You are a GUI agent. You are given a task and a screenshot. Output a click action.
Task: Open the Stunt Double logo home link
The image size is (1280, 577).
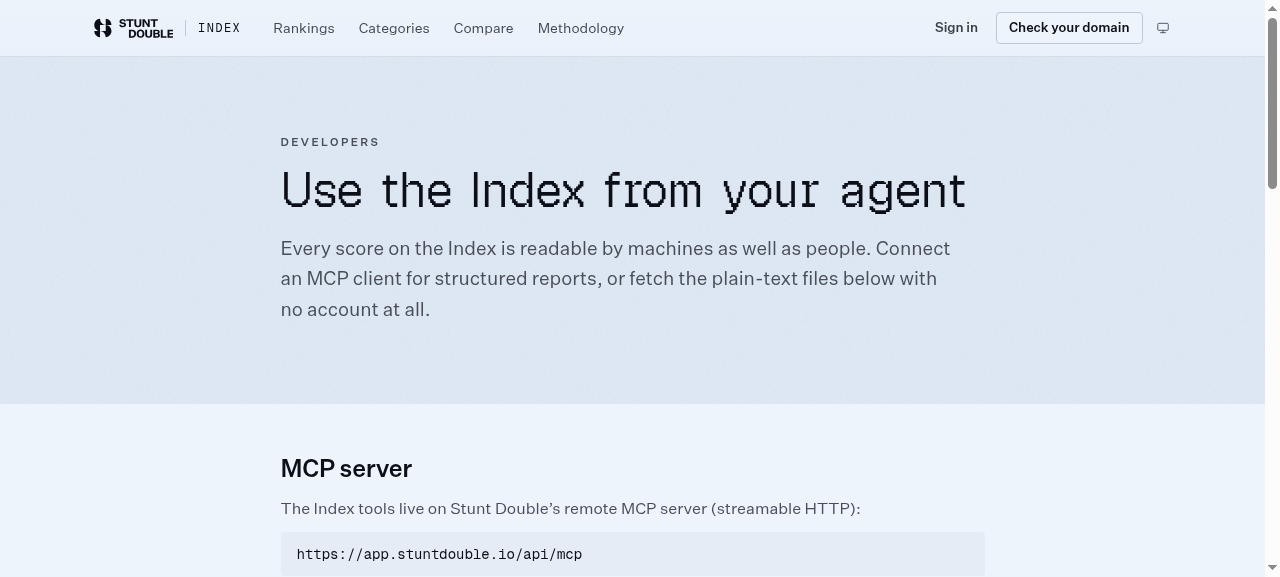[x=133, y=28]
